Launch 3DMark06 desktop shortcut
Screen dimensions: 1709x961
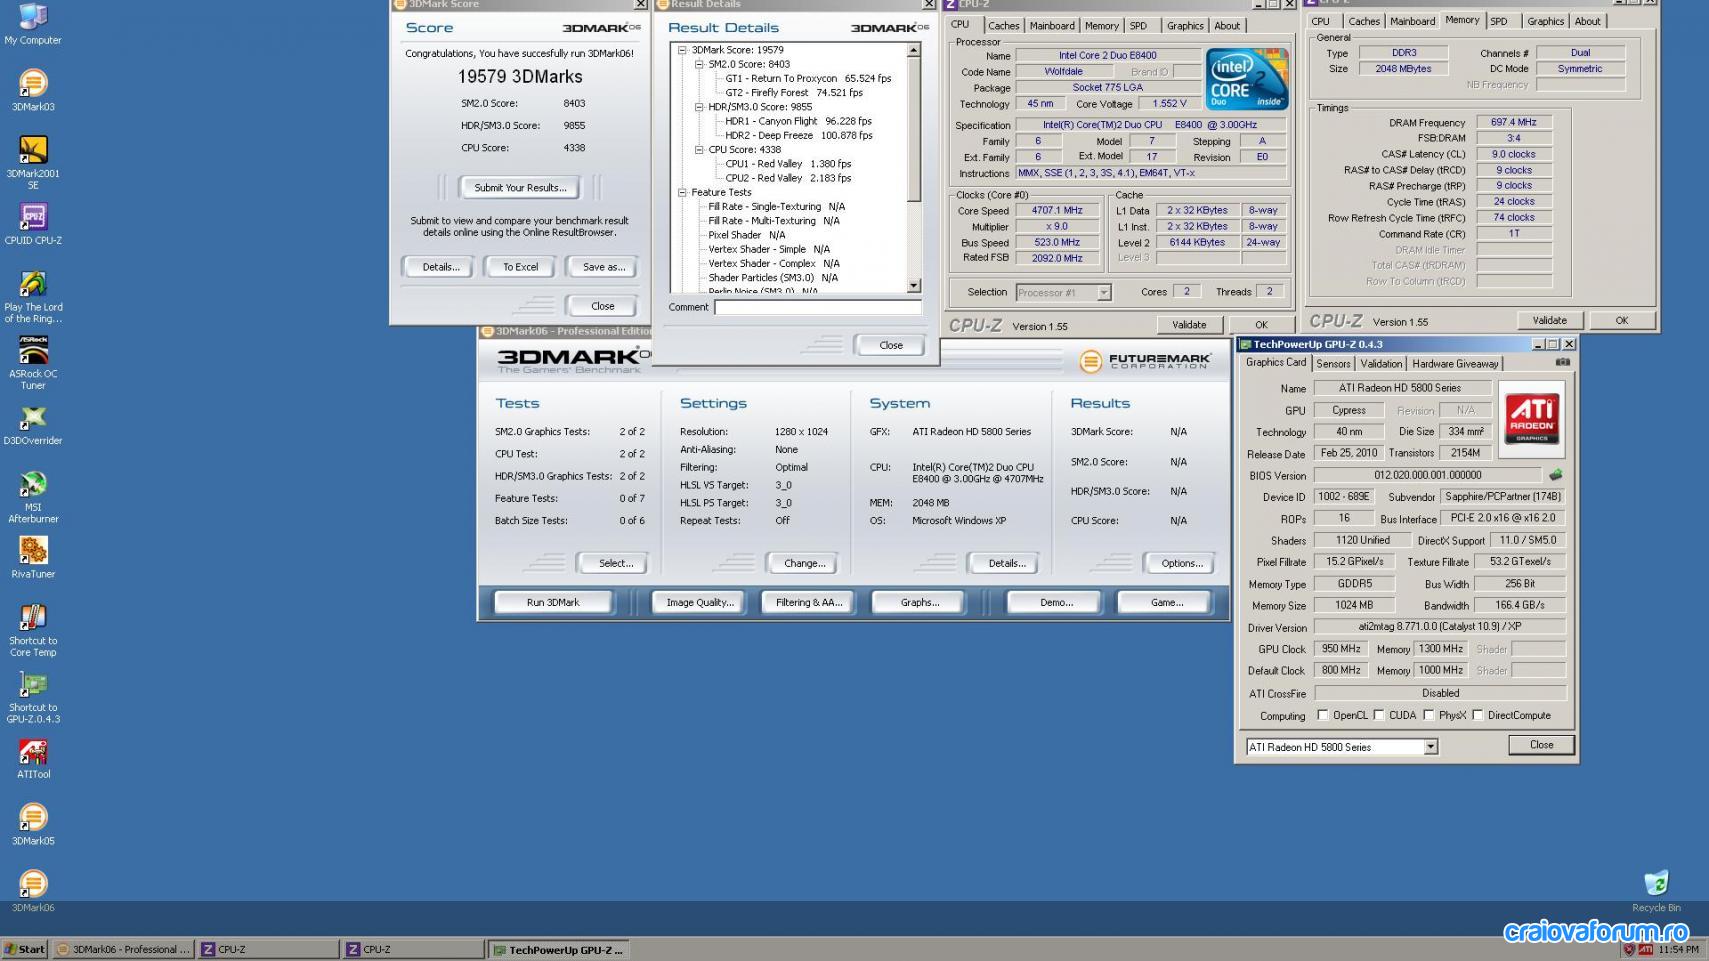[33, 892]
